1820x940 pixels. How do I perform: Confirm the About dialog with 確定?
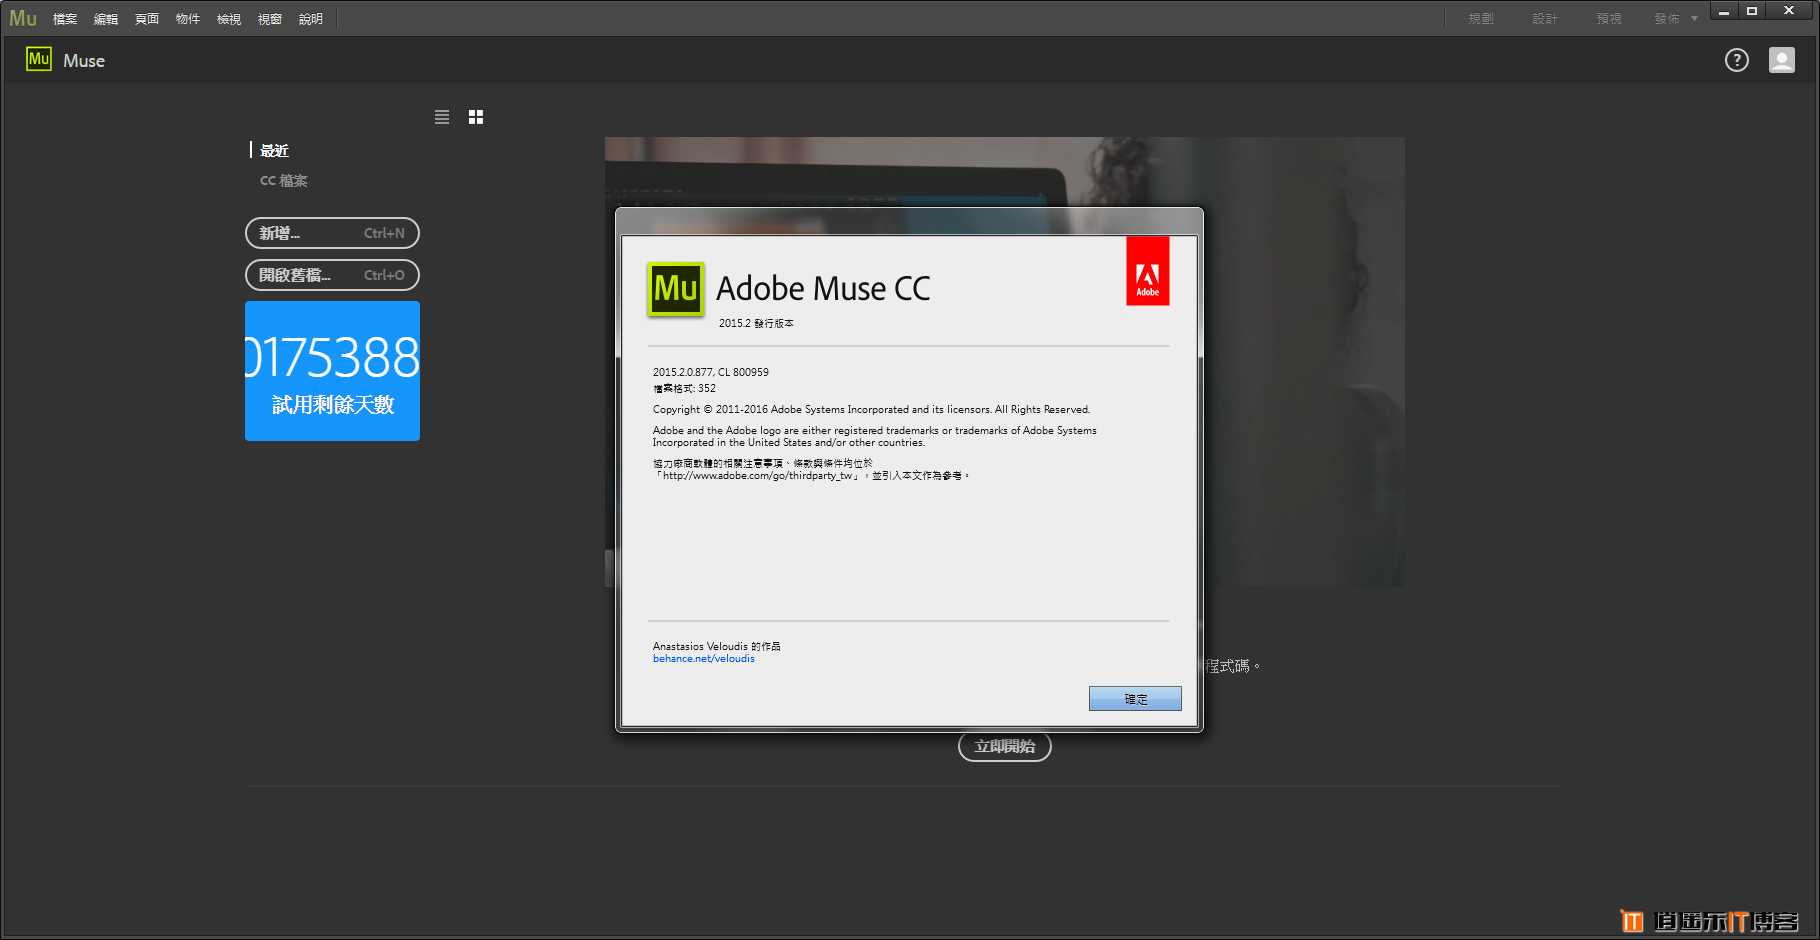point(1135,699)
